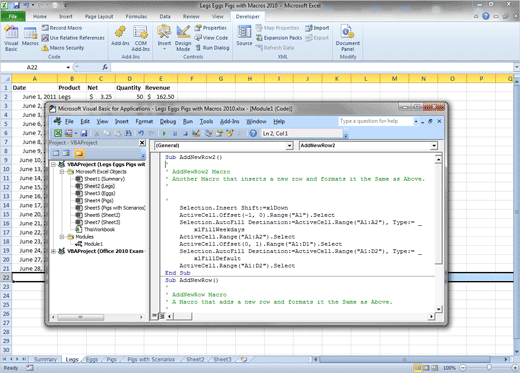Viewport: 520px width, 373px height.
Task: Open Project Explorer icon in VBA toolbar
Action: click(209, 133)
